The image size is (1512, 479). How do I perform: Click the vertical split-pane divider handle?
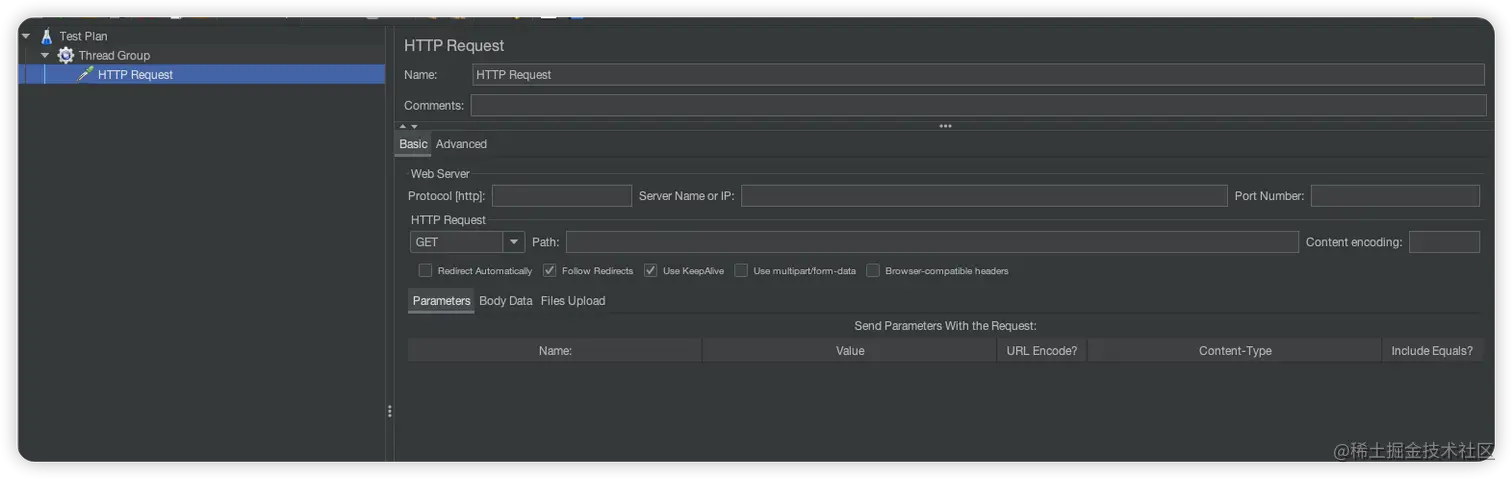coord(389,411)
